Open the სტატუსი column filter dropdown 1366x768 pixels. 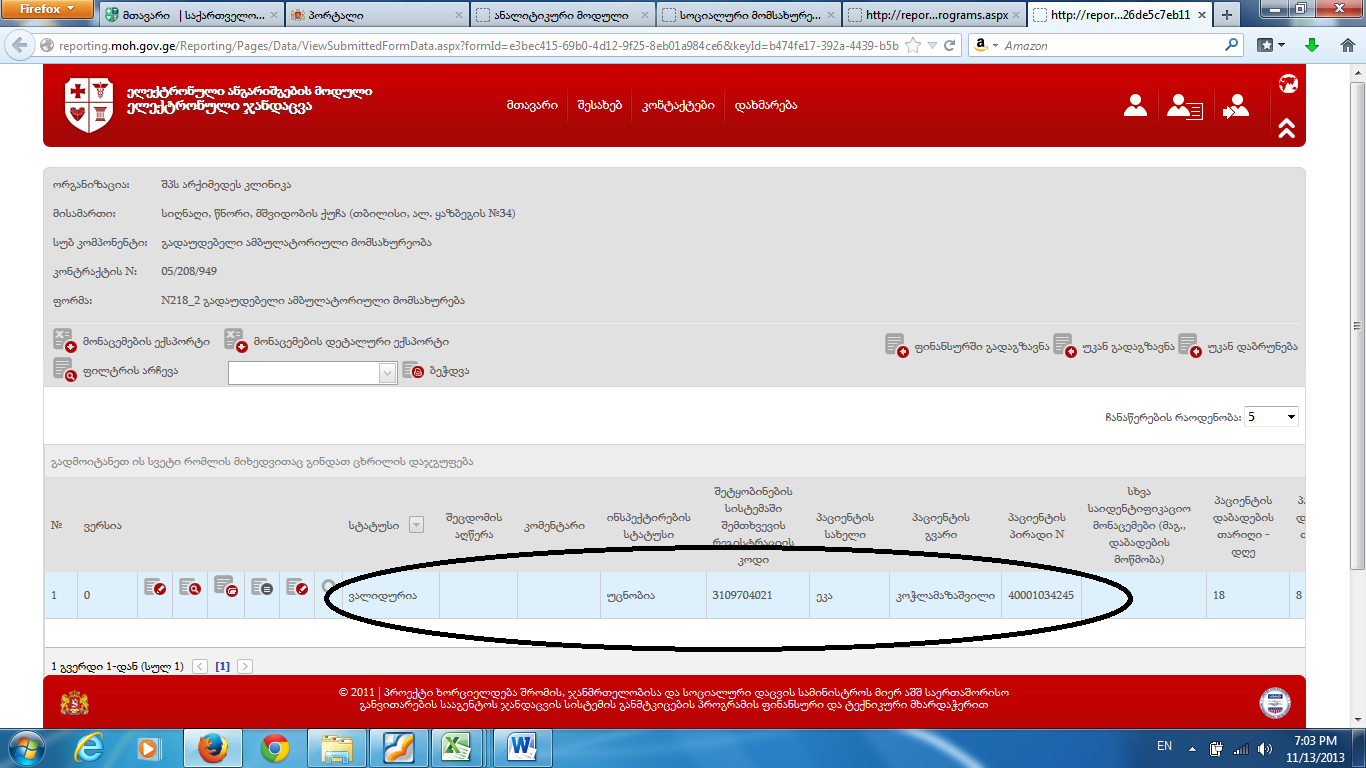click(417, 525)
